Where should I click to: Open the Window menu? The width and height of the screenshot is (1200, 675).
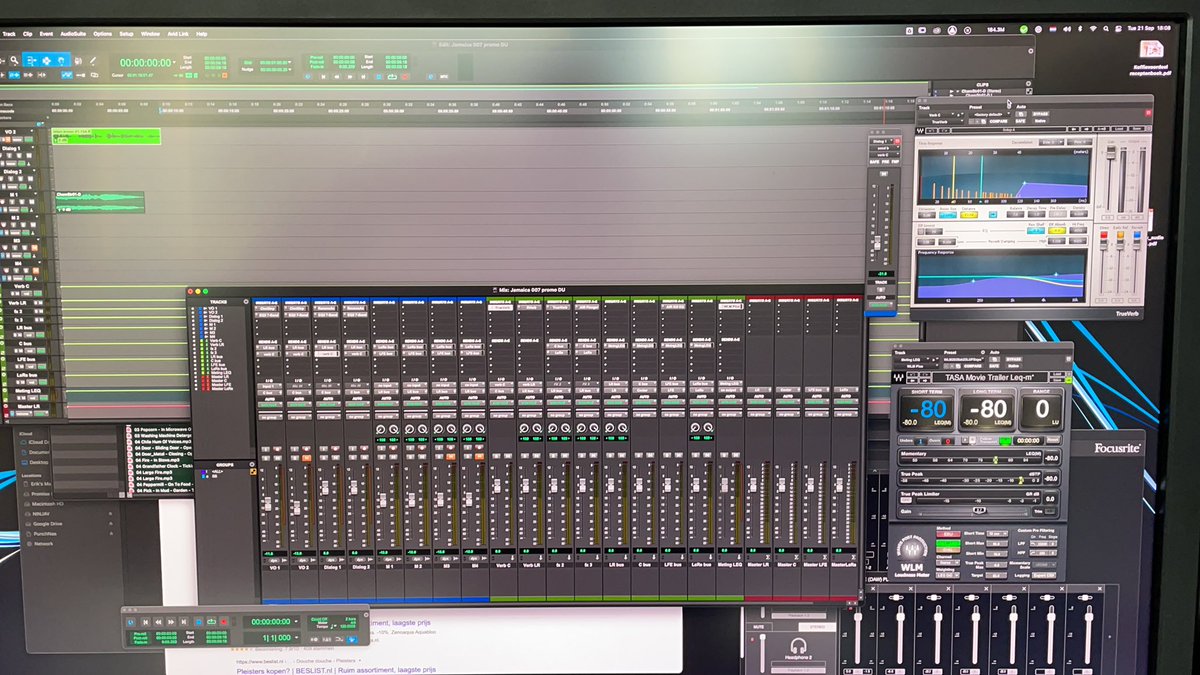coord(150,34)
